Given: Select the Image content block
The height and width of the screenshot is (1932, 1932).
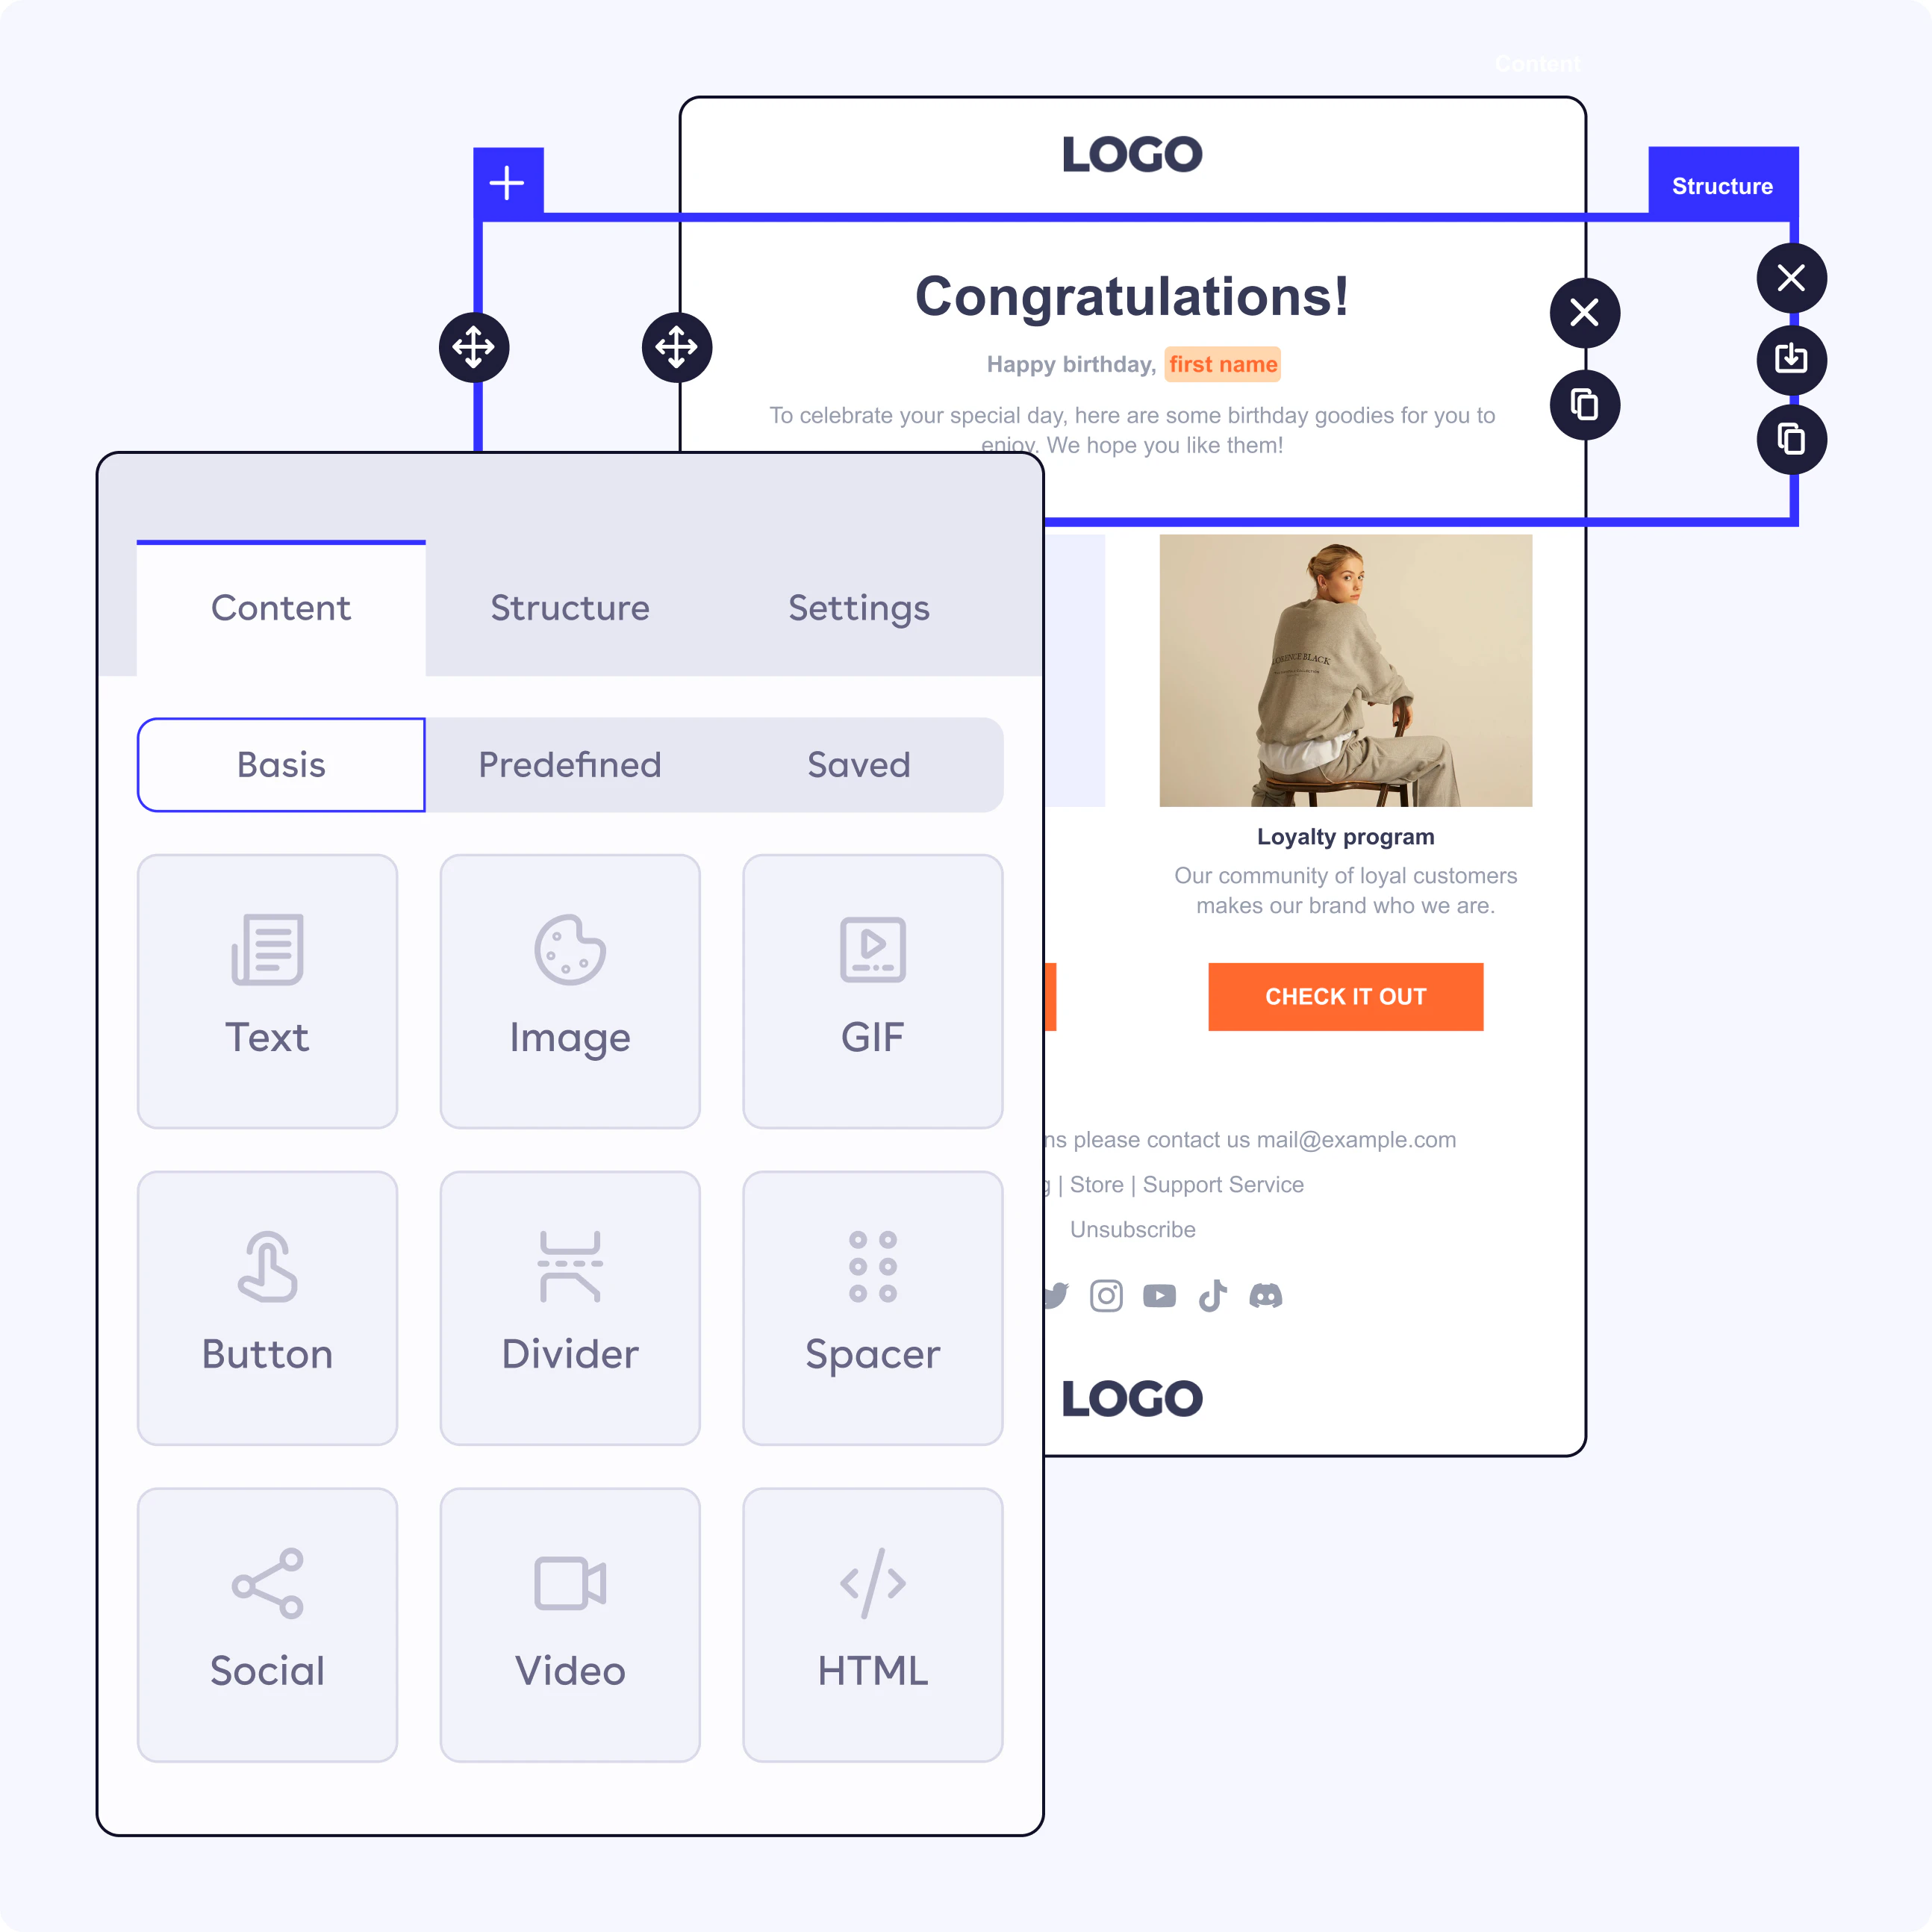Looking at the screenshot, I should point(570,980).
